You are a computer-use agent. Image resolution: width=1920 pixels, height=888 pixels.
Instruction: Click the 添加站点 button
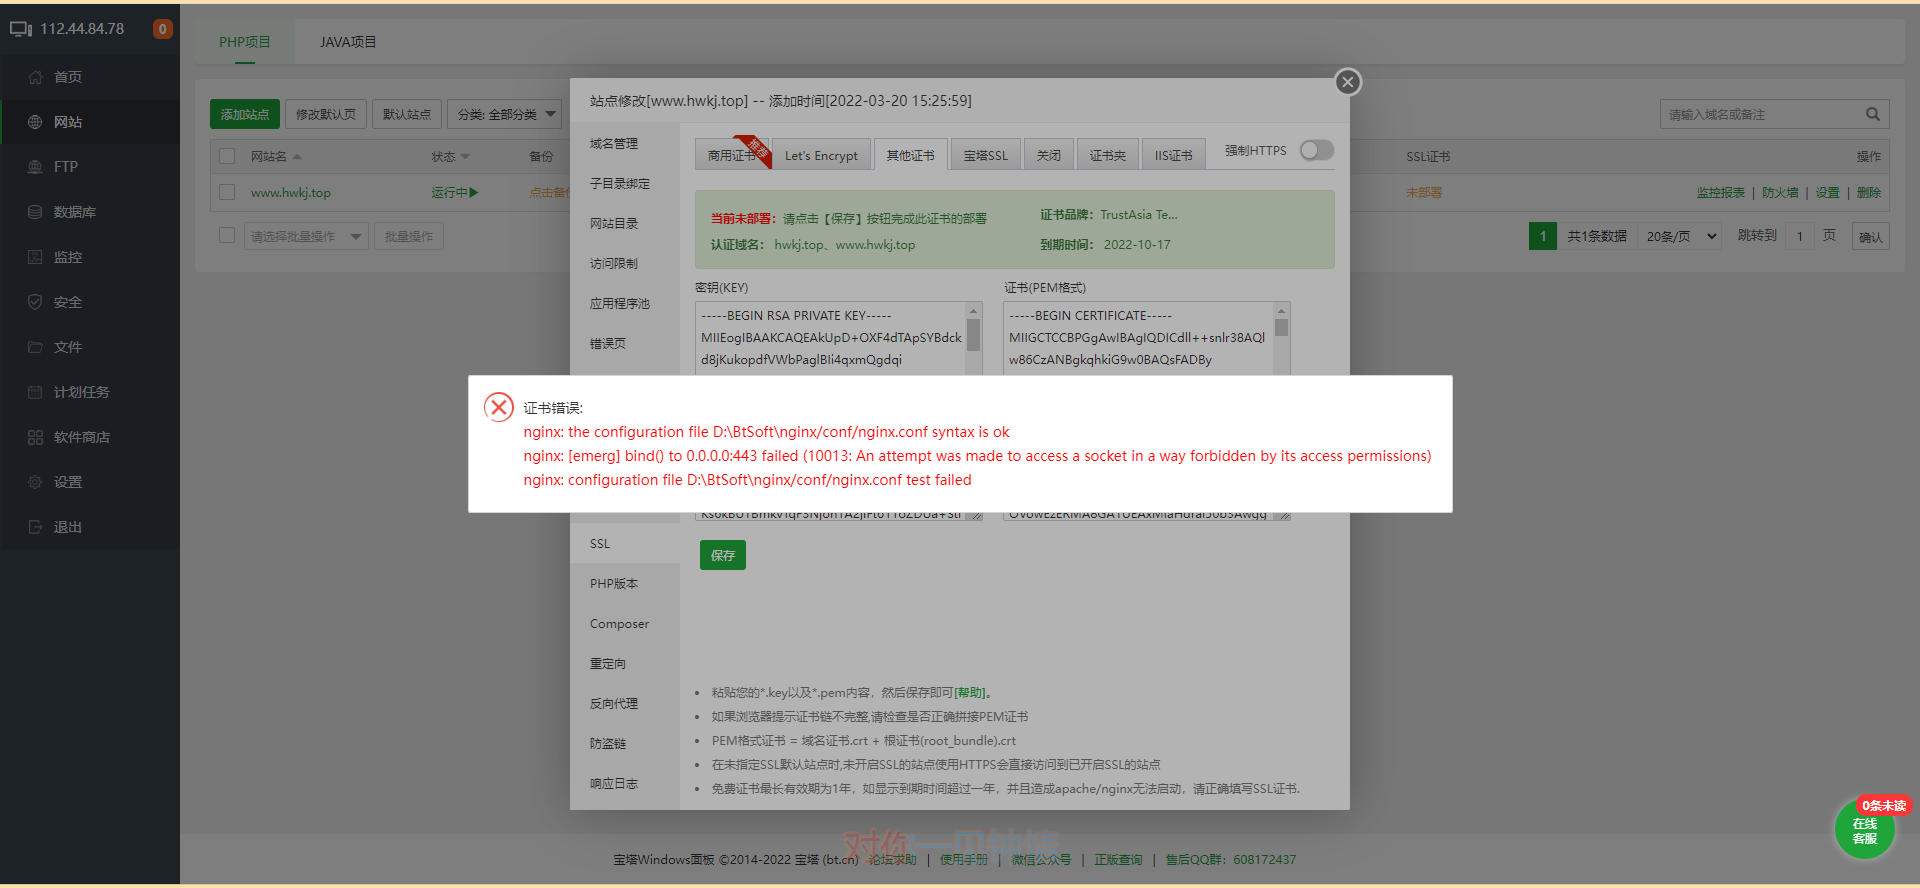[245, 114]
